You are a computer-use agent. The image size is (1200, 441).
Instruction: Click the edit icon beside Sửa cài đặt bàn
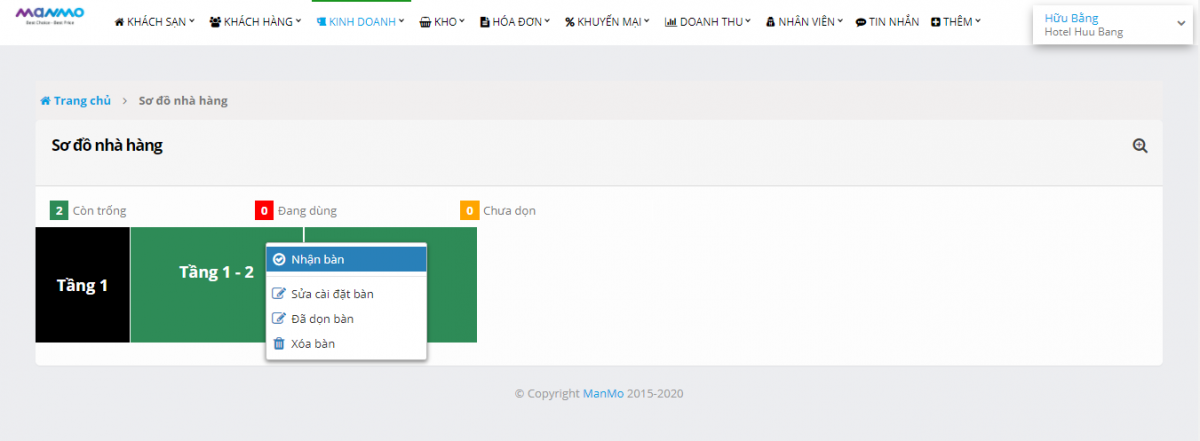tap(279, 294)
